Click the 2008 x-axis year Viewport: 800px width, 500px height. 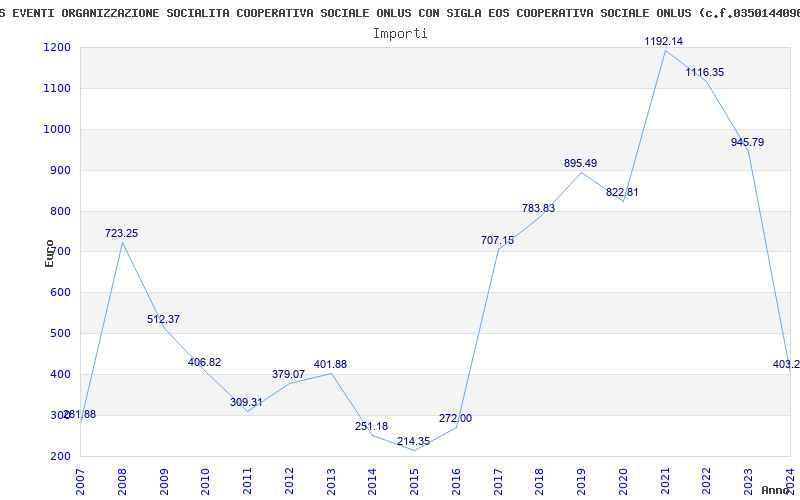(122, 482)
